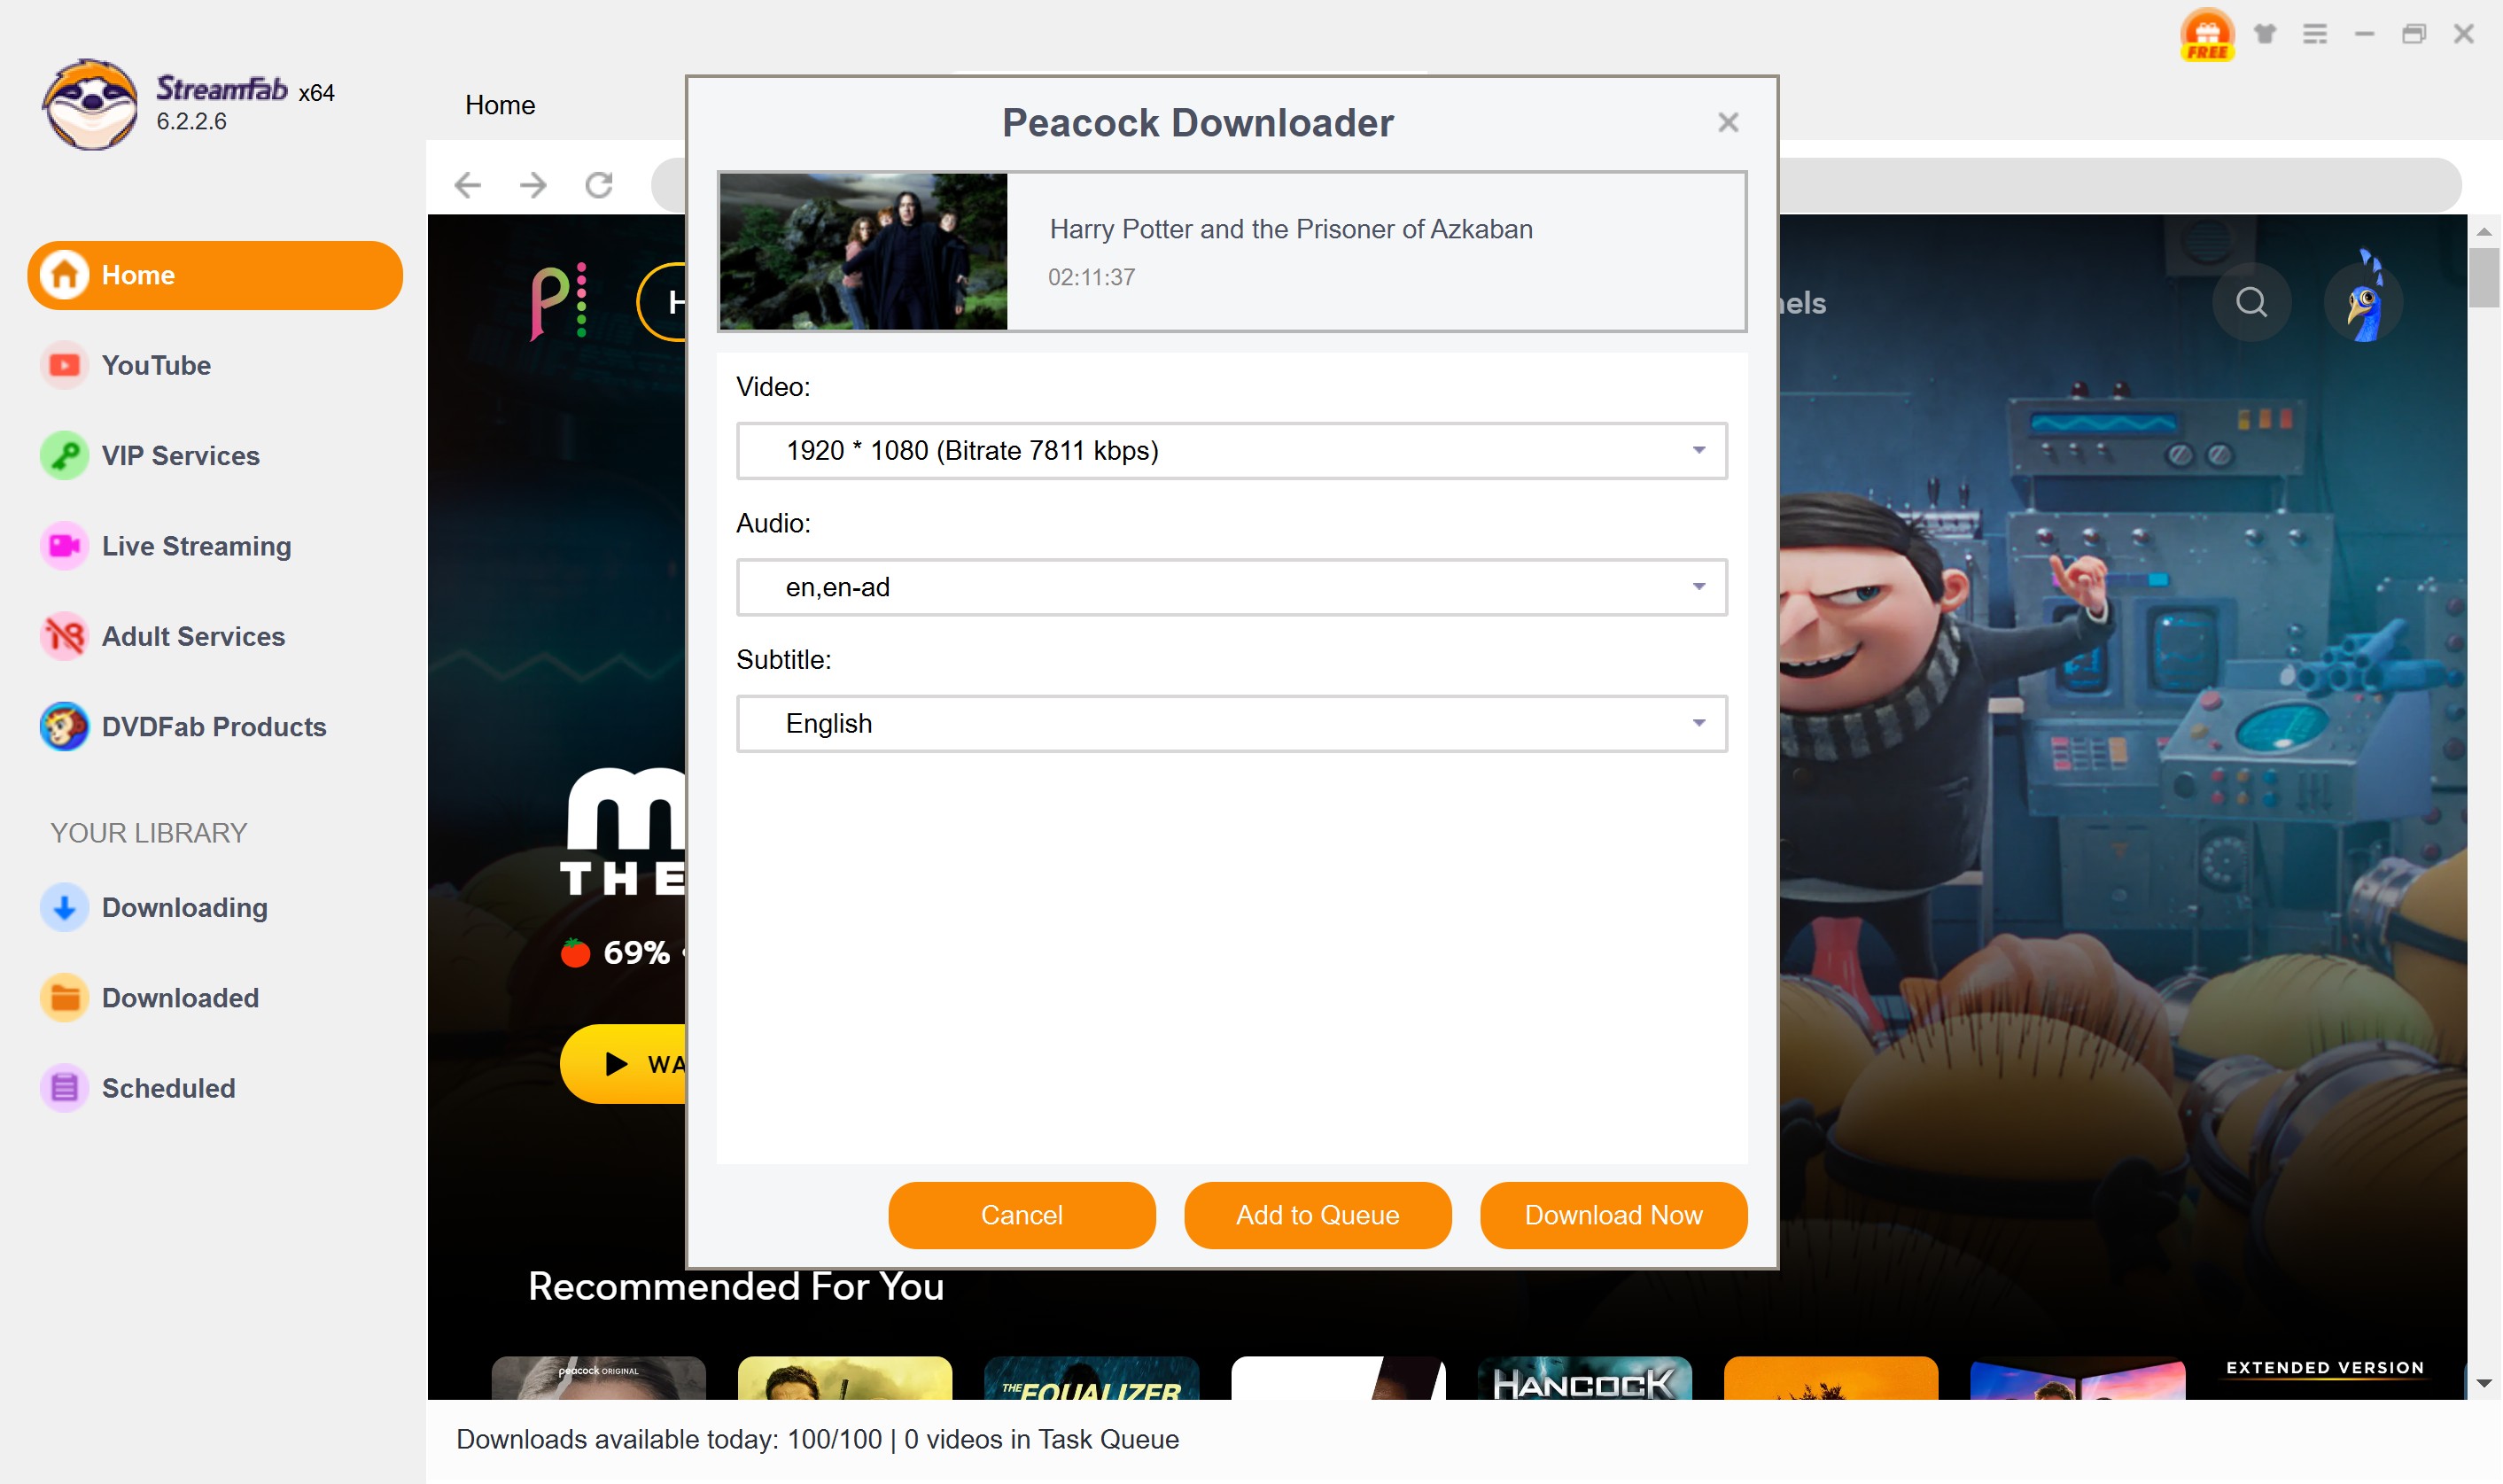Click the Adult Services 18 icon
This screenshot has width=2503, height=1484.
pos(65,636)
